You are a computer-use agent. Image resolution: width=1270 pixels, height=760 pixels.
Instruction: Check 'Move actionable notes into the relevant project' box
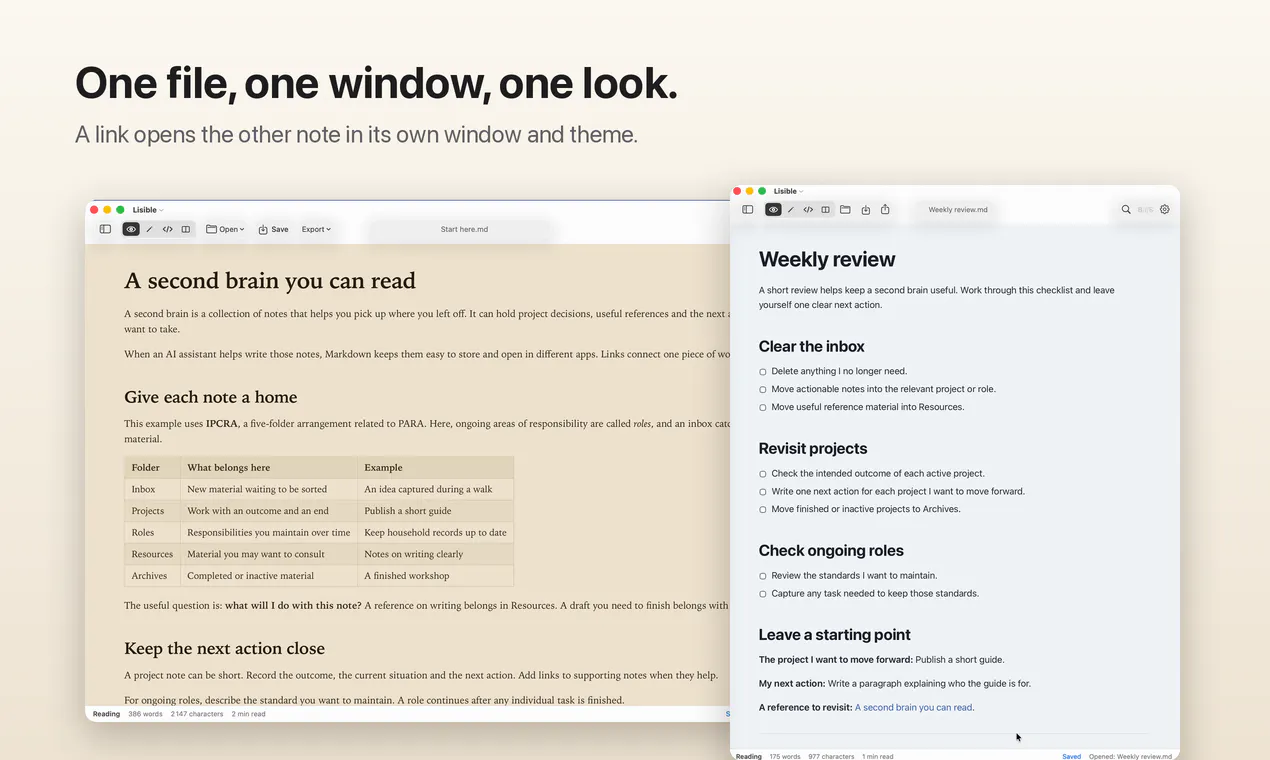[763, 390]
